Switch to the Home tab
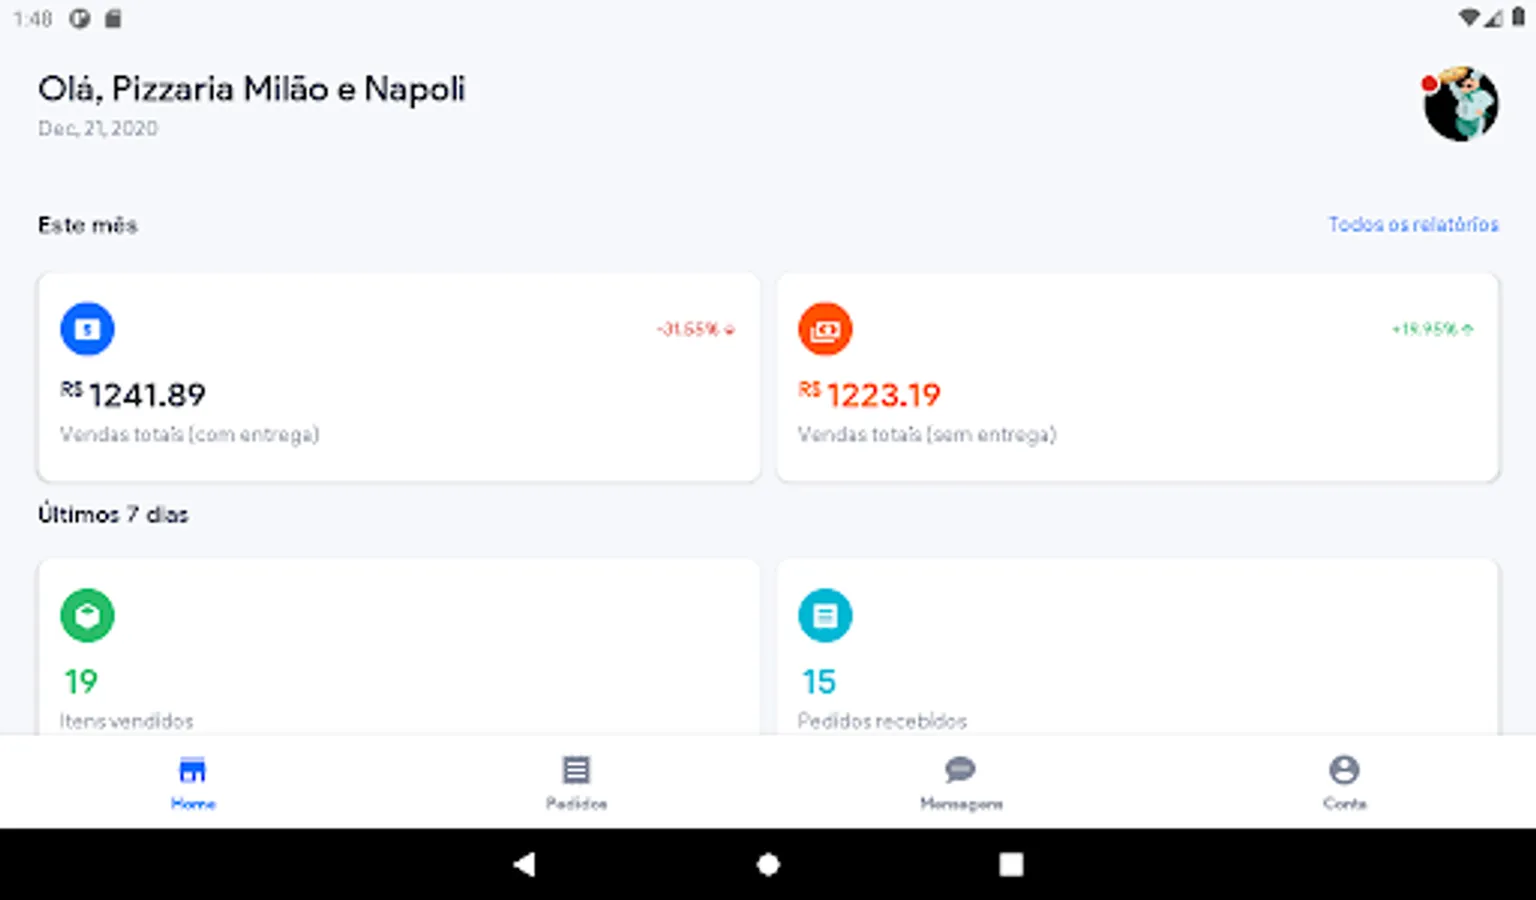The width and height of the screenshot is (1536, 900). tap(192, 782)
